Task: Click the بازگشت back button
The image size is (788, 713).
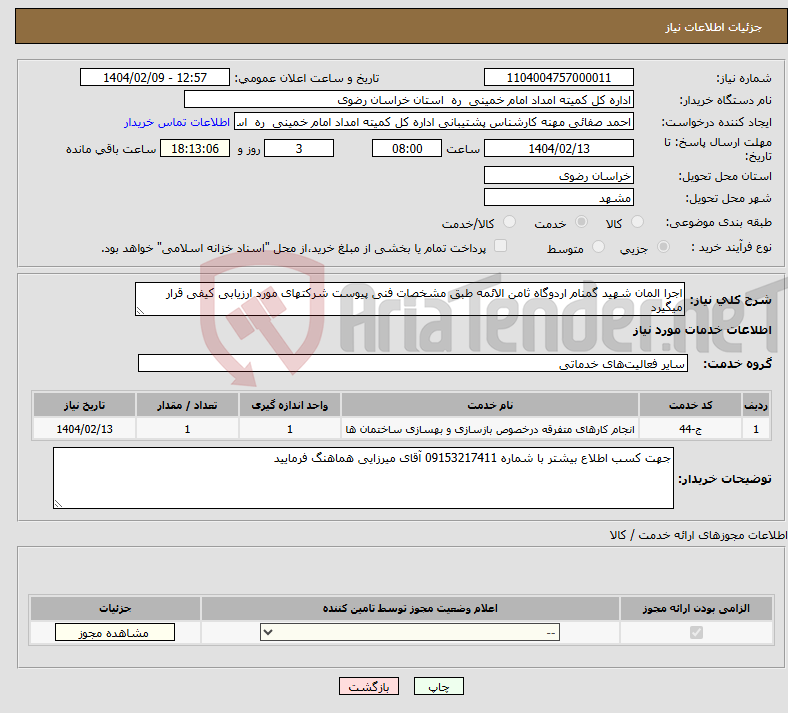Action: pos(369,686)
